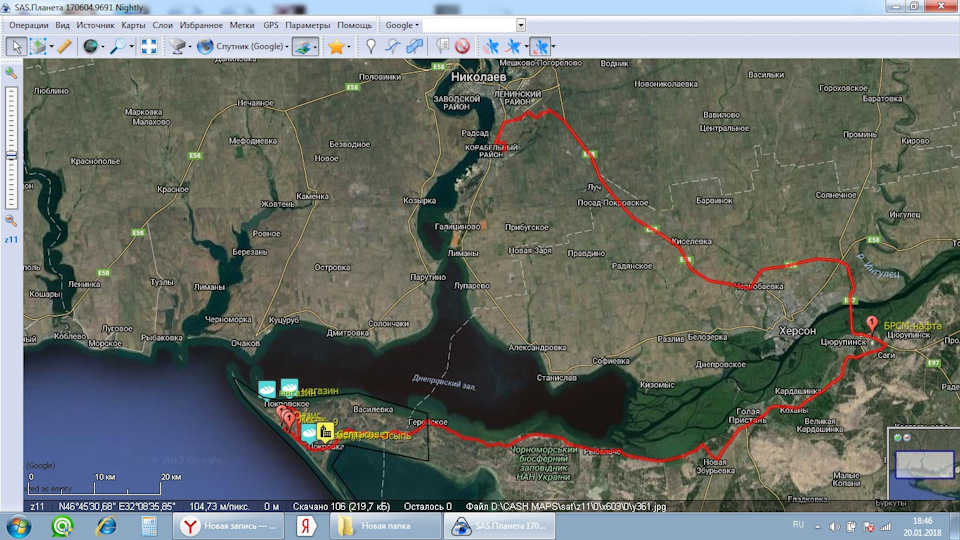Open the green messenger taskbar icon

62,526
